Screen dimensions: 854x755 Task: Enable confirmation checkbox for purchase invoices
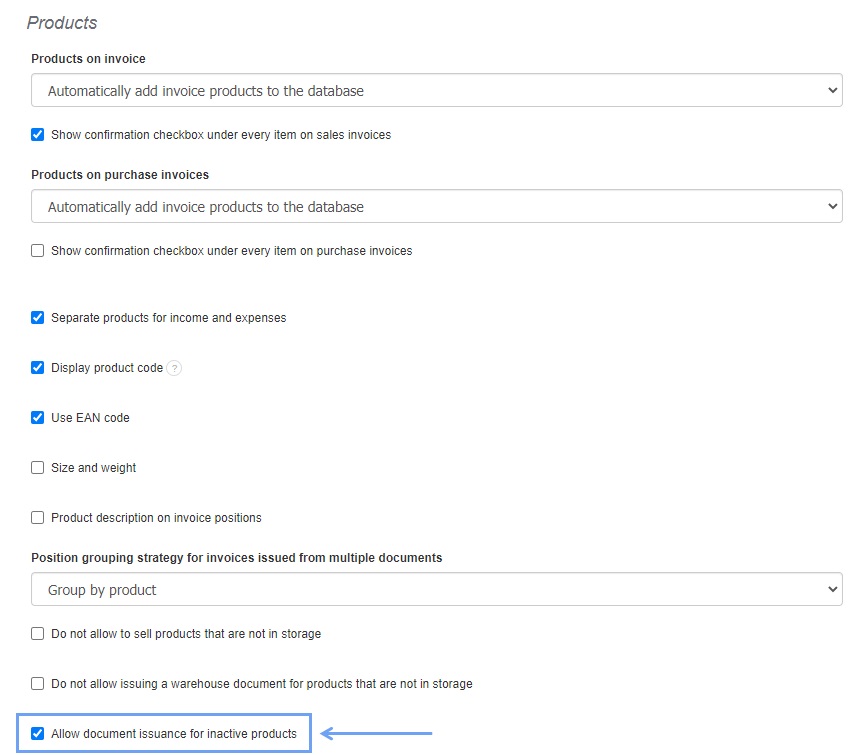point(37,251)
